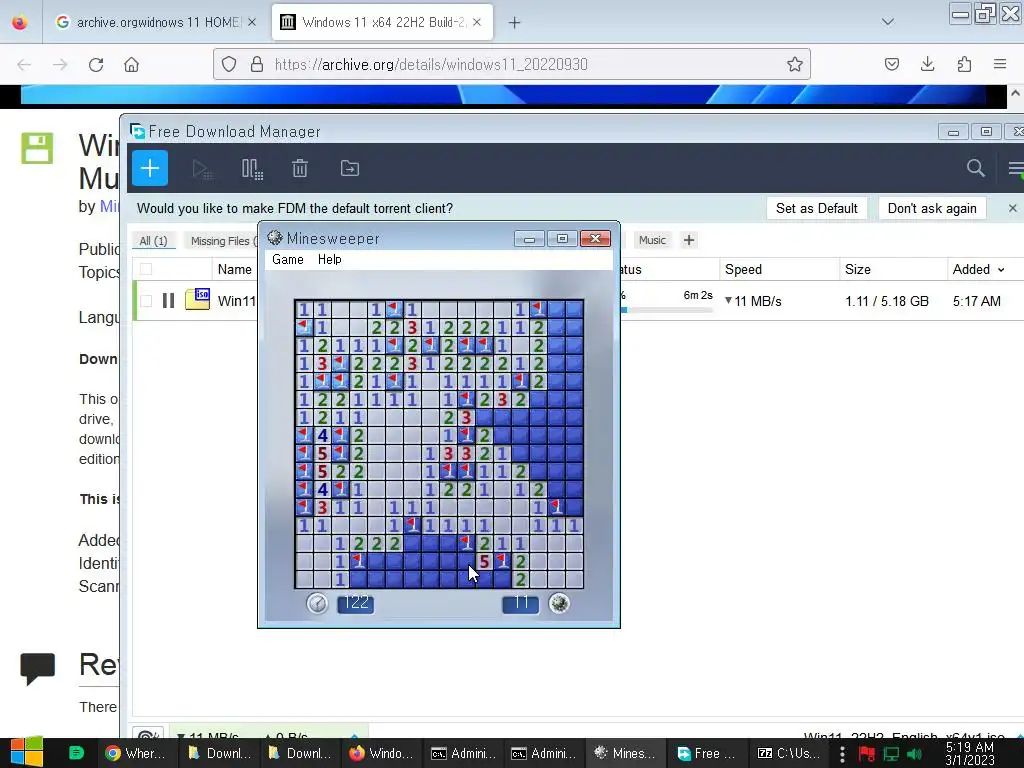Open a new Firefox tab
The width and height of the screenshot is (1024, 768).
click(x=515, y=22)
